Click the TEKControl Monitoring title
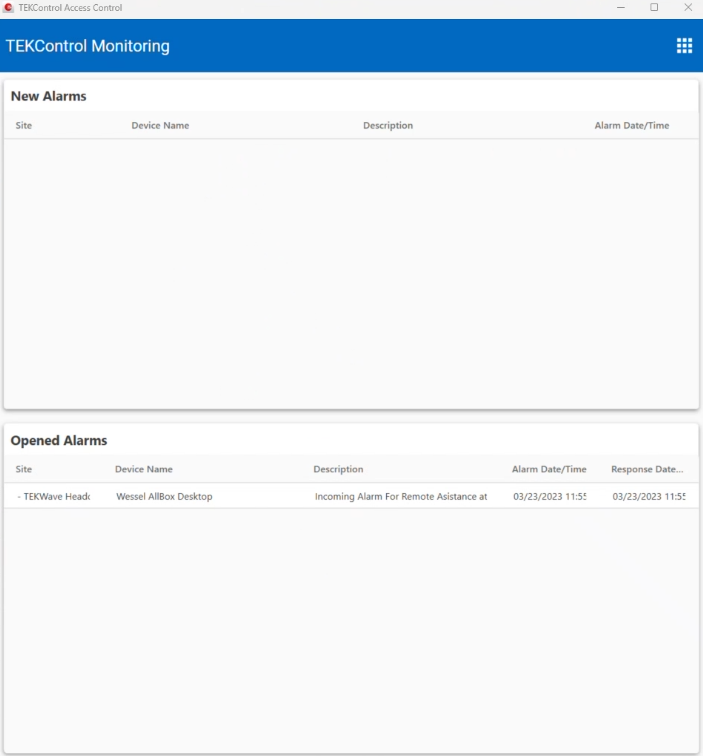703x756 pixels. [x=87, y=46]
